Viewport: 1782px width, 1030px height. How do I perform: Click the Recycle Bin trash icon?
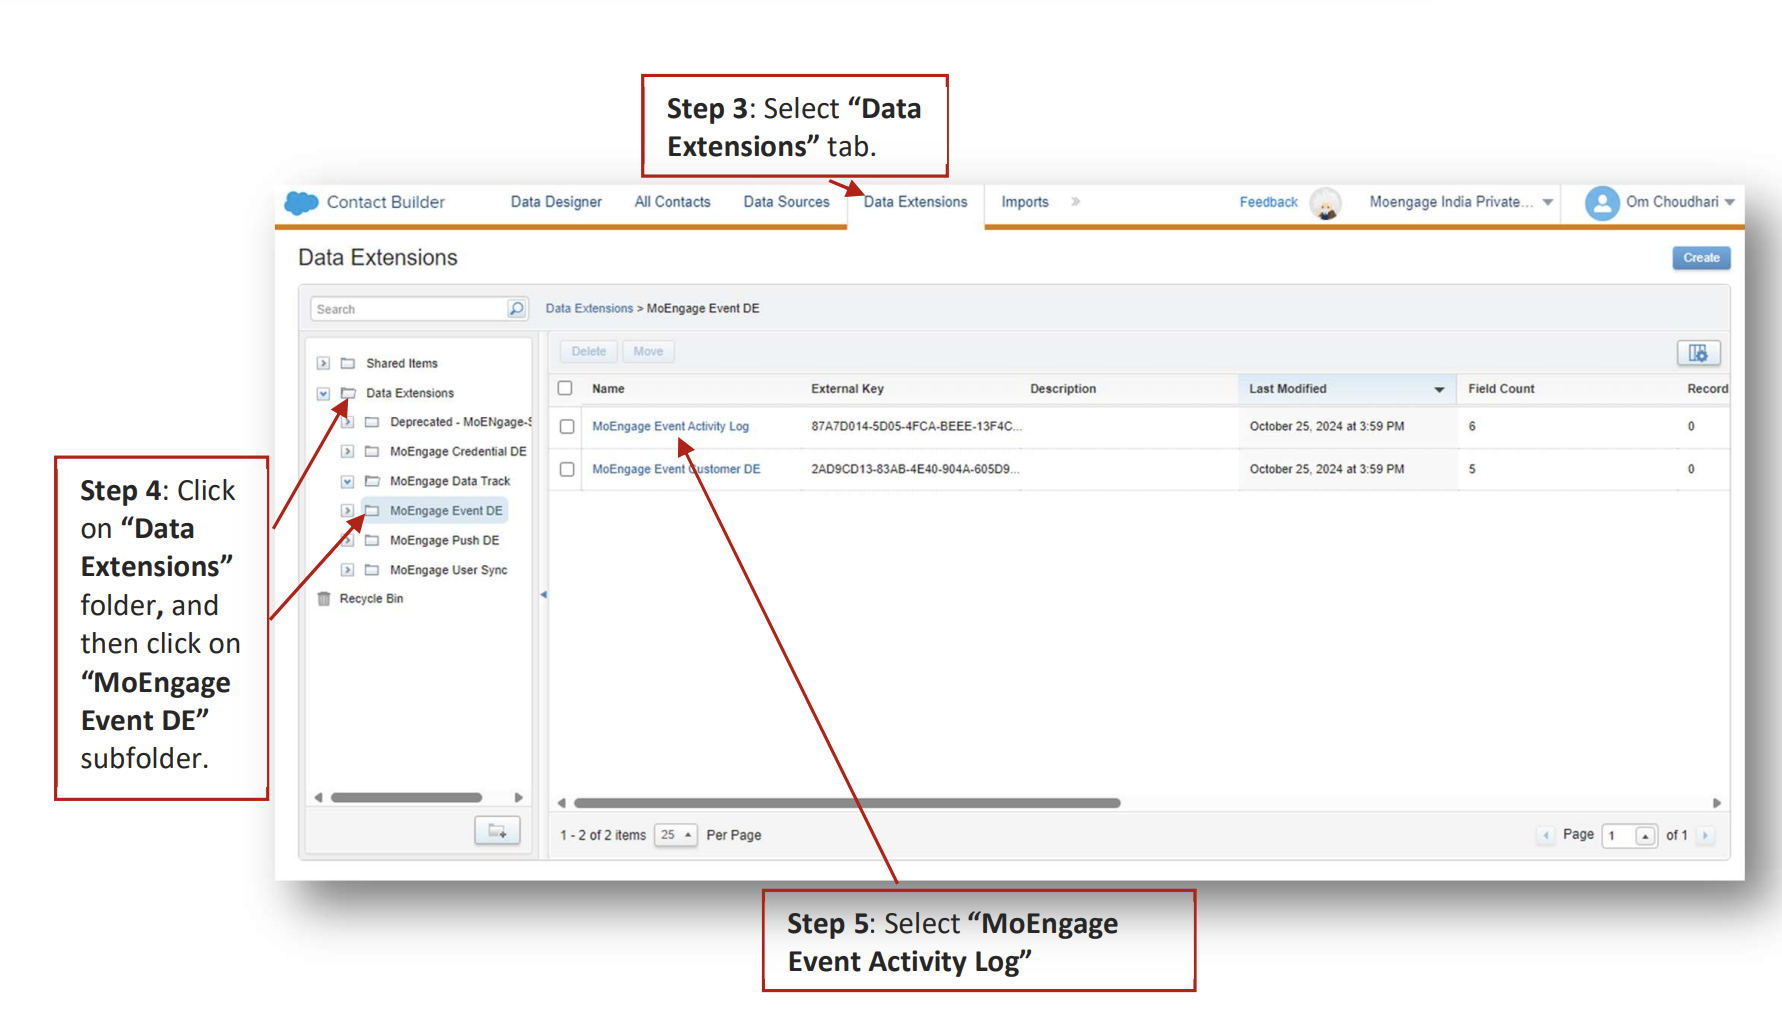324,599
